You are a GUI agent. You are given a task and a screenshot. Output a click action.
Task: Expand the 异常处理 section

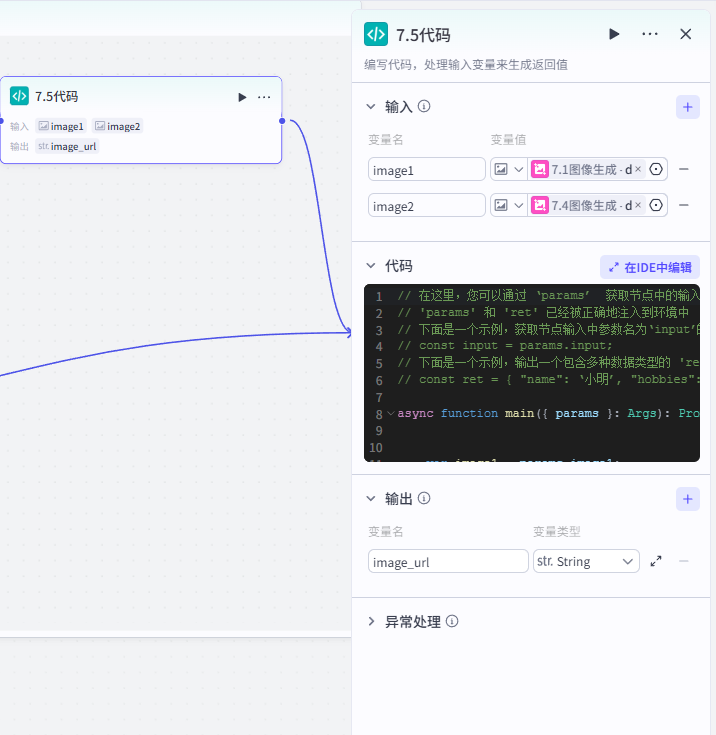click(371, 622)
